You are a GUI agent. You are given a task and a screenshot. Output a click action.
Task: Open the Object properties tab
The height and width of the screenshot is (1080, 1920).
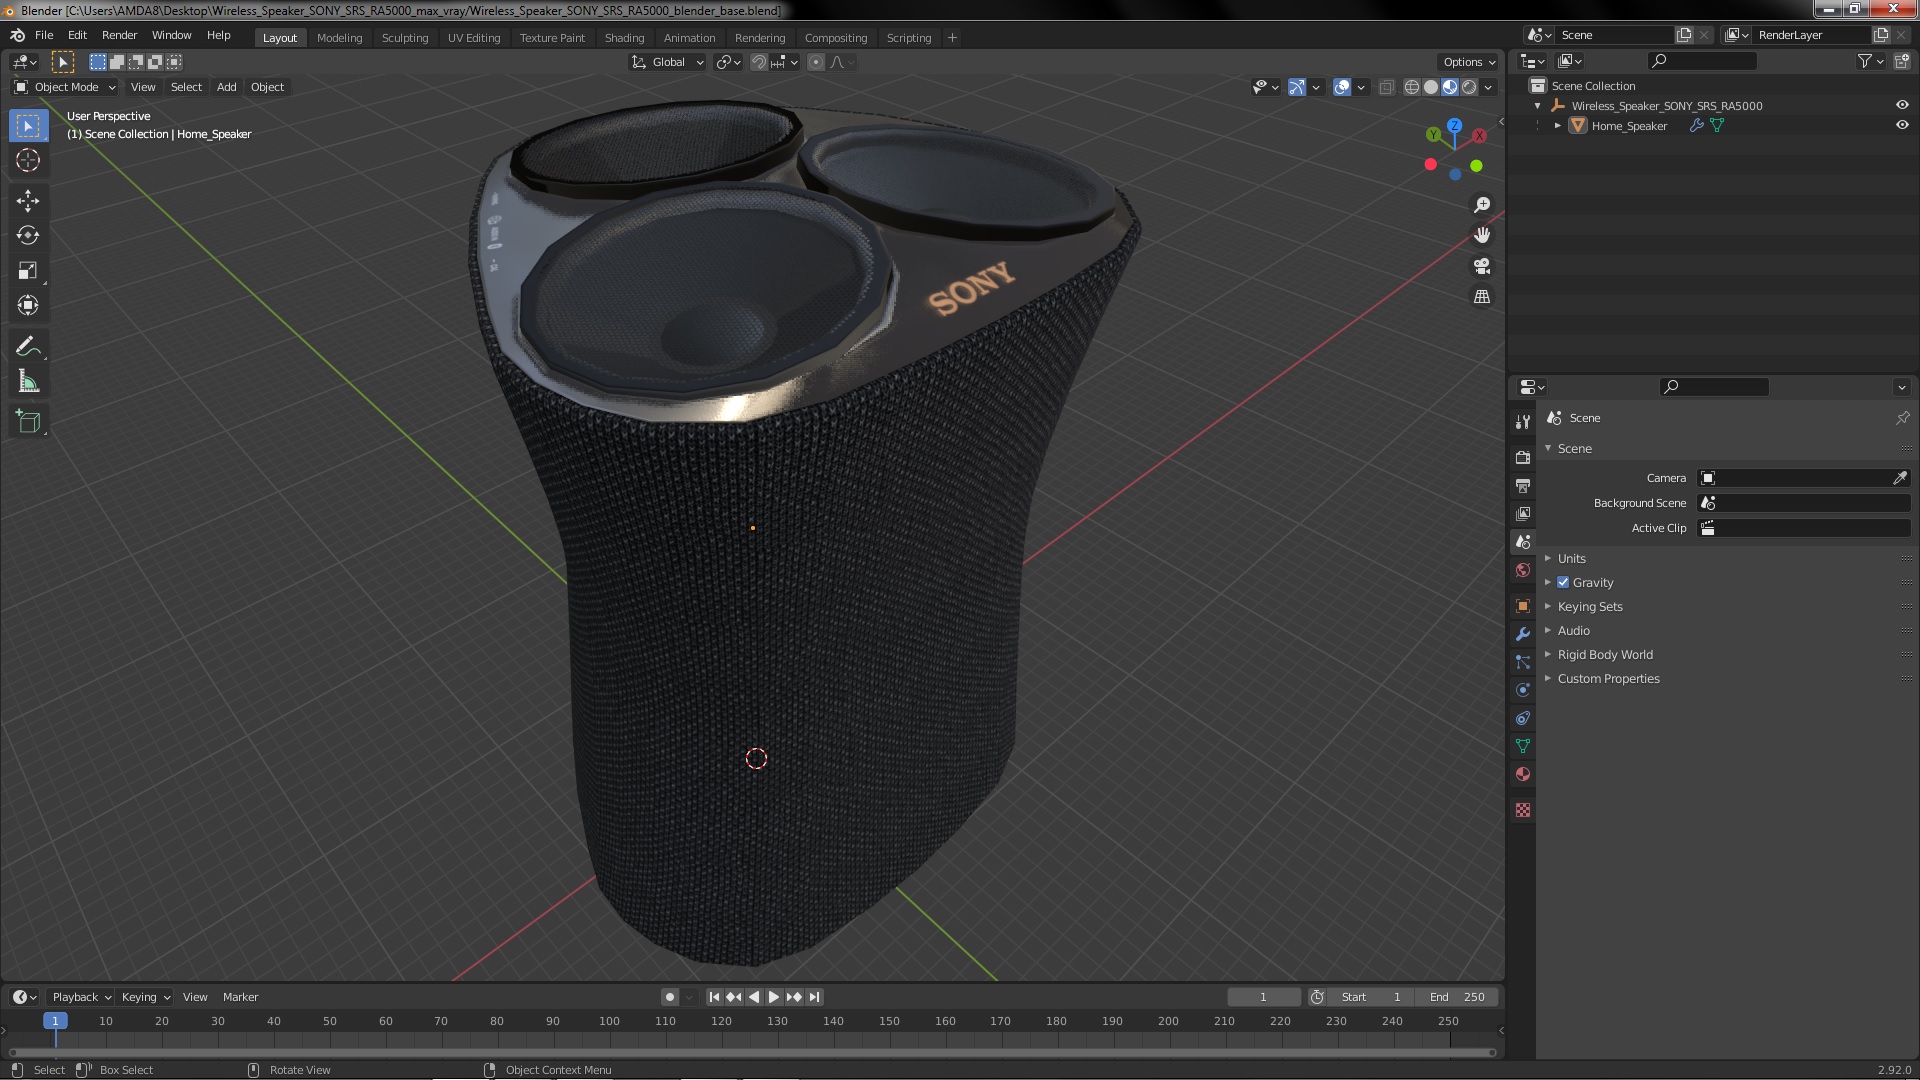pyautogui.click(x=1523, y=606)
